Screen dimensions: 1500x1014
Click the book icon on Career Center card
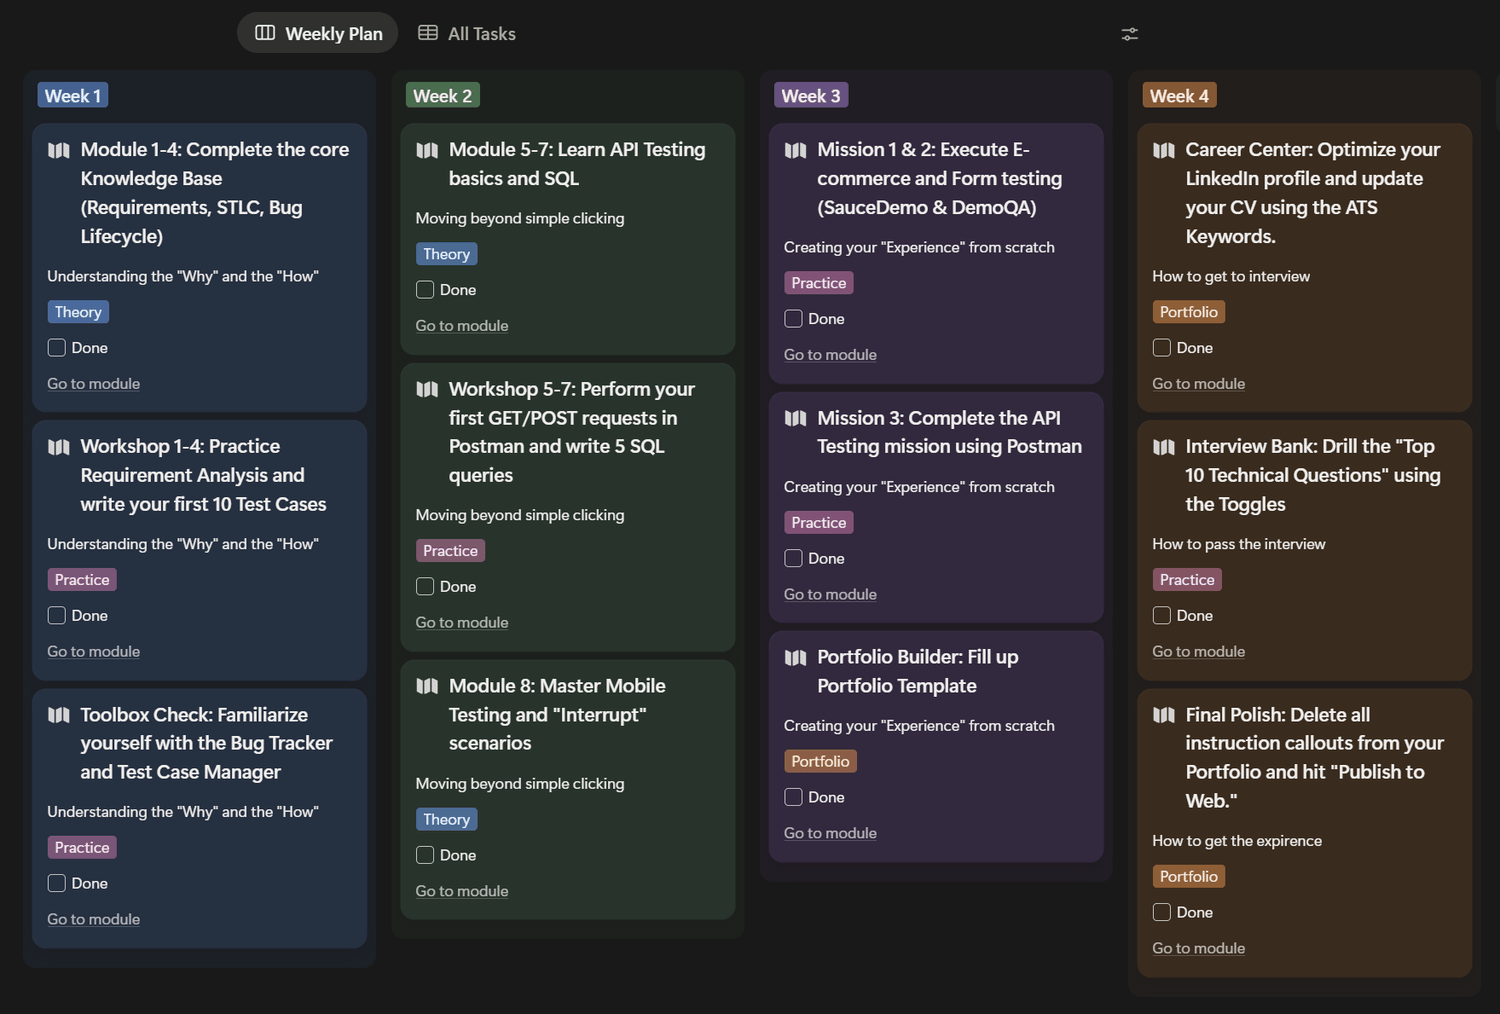(x=1164, y=150)
